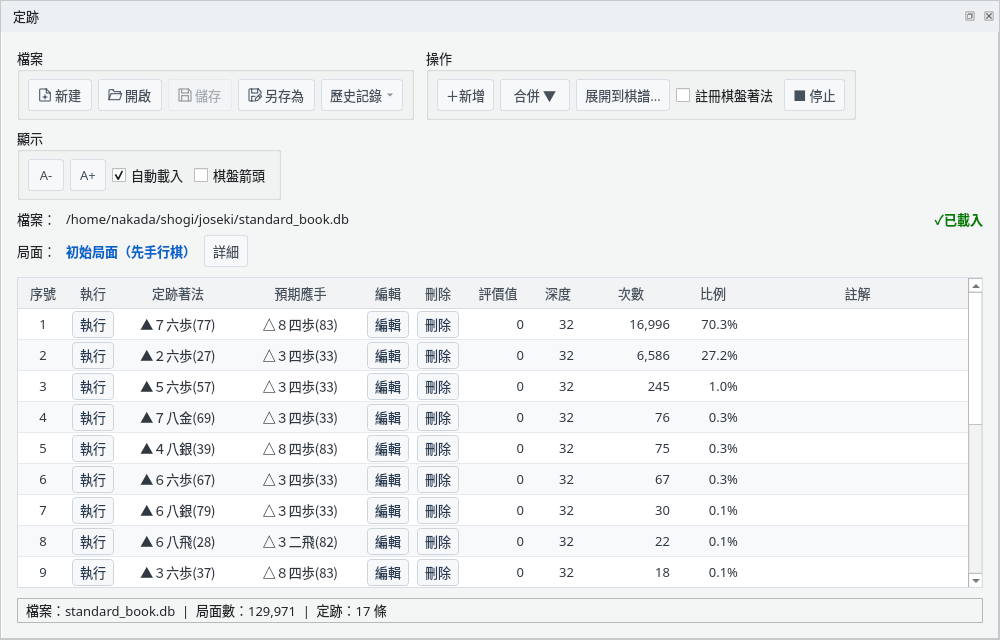The image size is (1000, 640).
Task: Click the file path standard_book.db text
Action: 207,219
